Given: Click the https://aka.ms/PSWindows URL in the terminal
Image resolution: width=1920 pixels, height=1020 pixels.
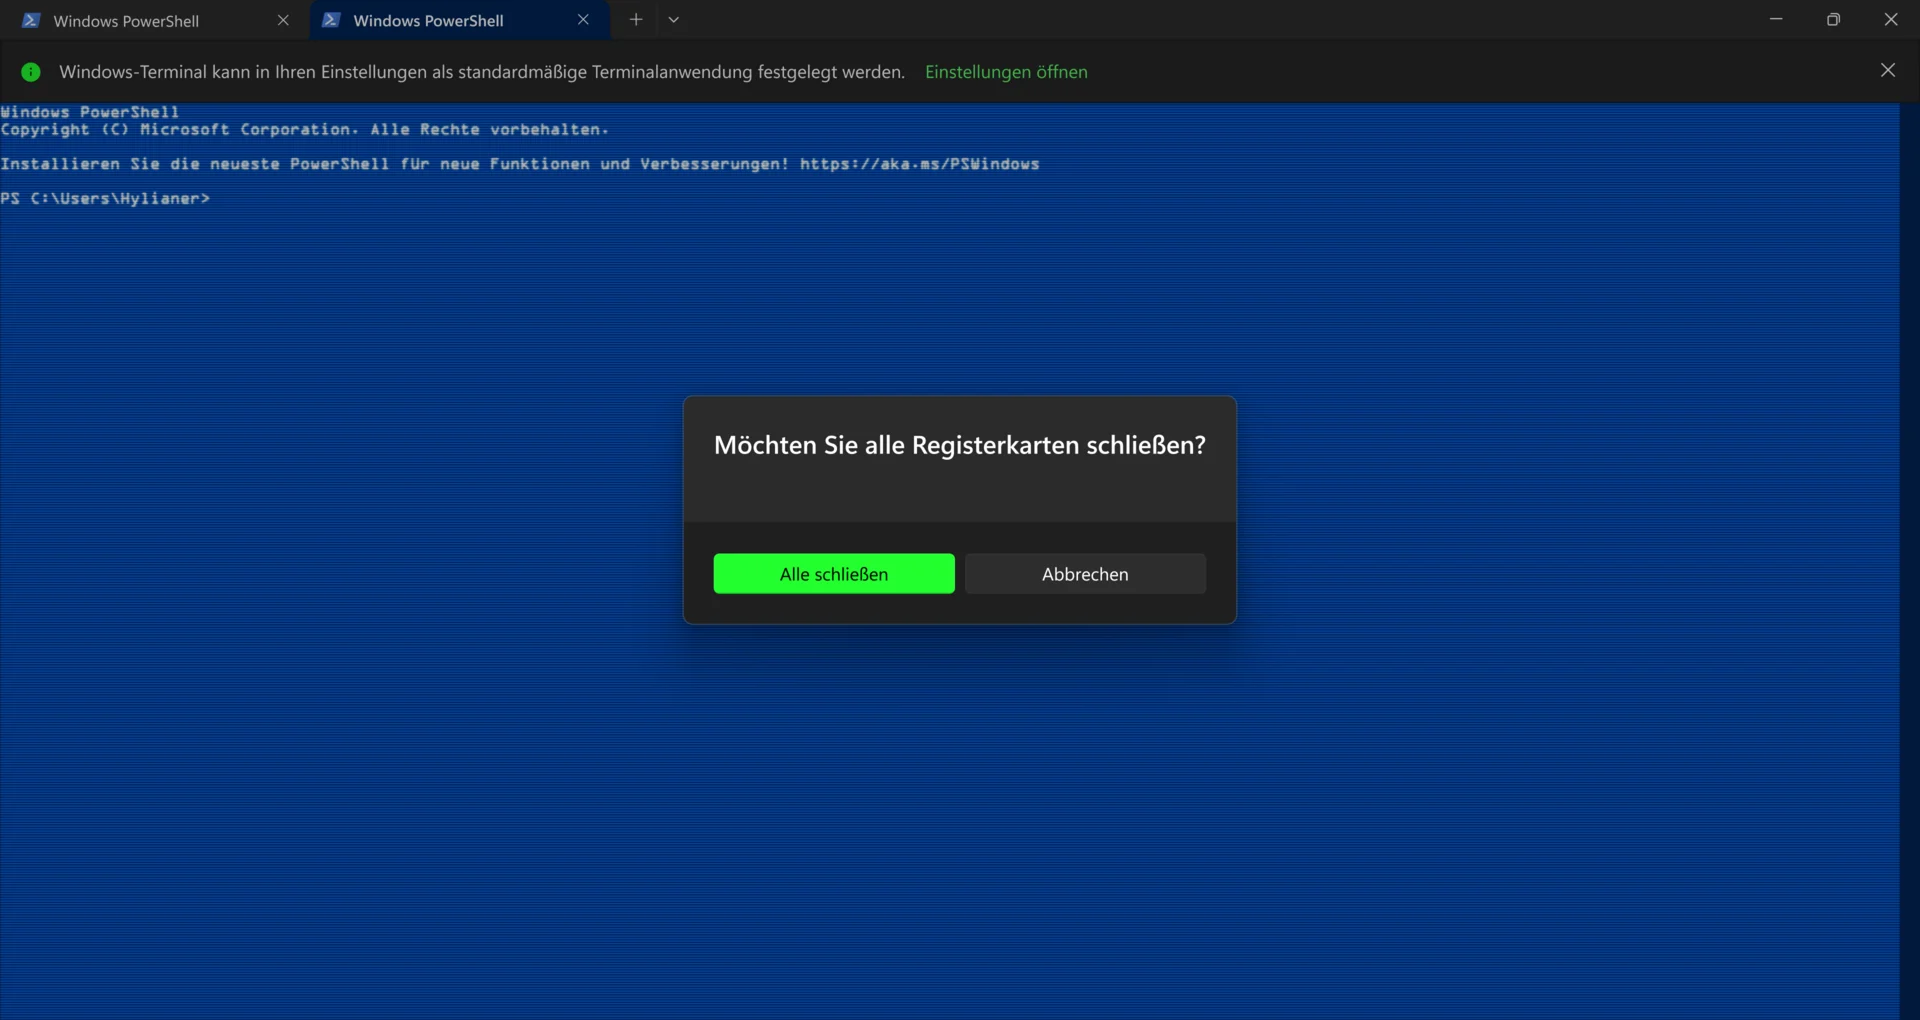Looking at the screenshot, I should (x=919, y=164).
